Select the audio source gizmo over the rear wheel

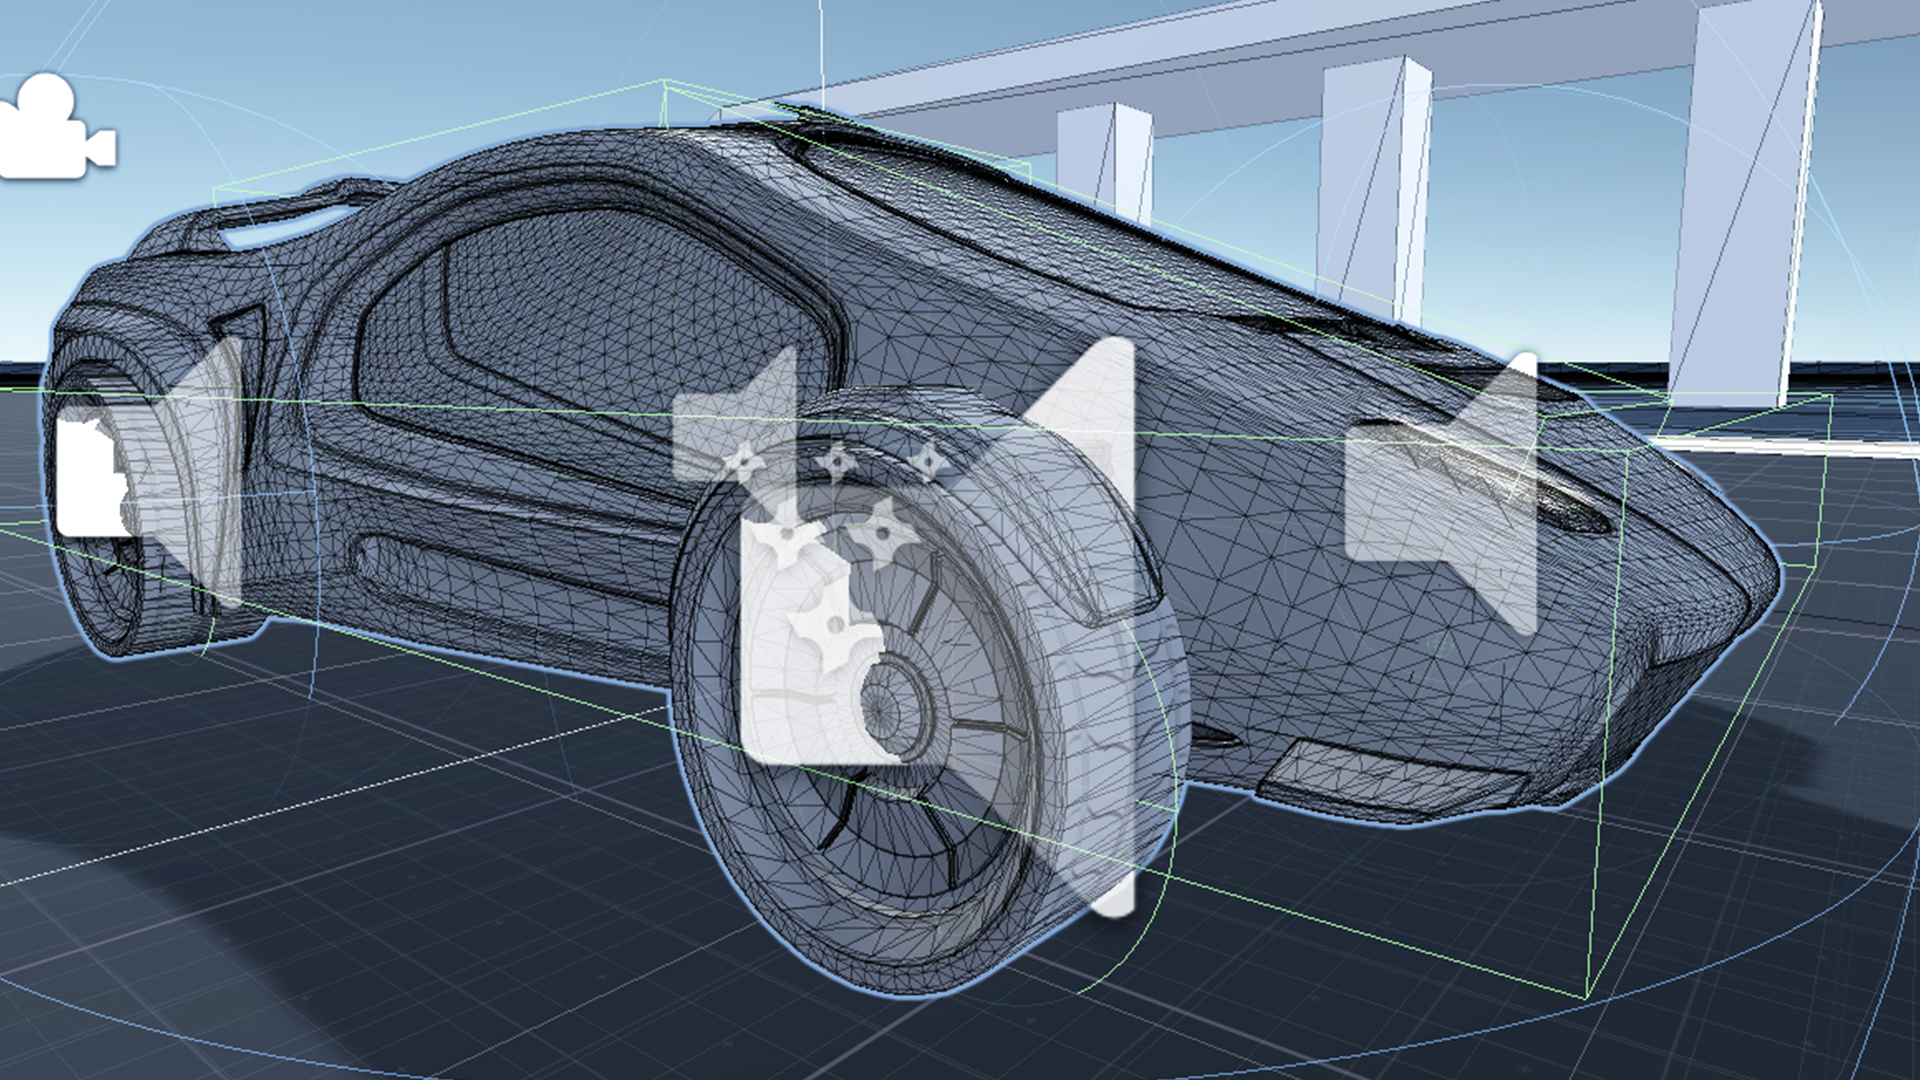pyautogui.click(x=149, y=473)
